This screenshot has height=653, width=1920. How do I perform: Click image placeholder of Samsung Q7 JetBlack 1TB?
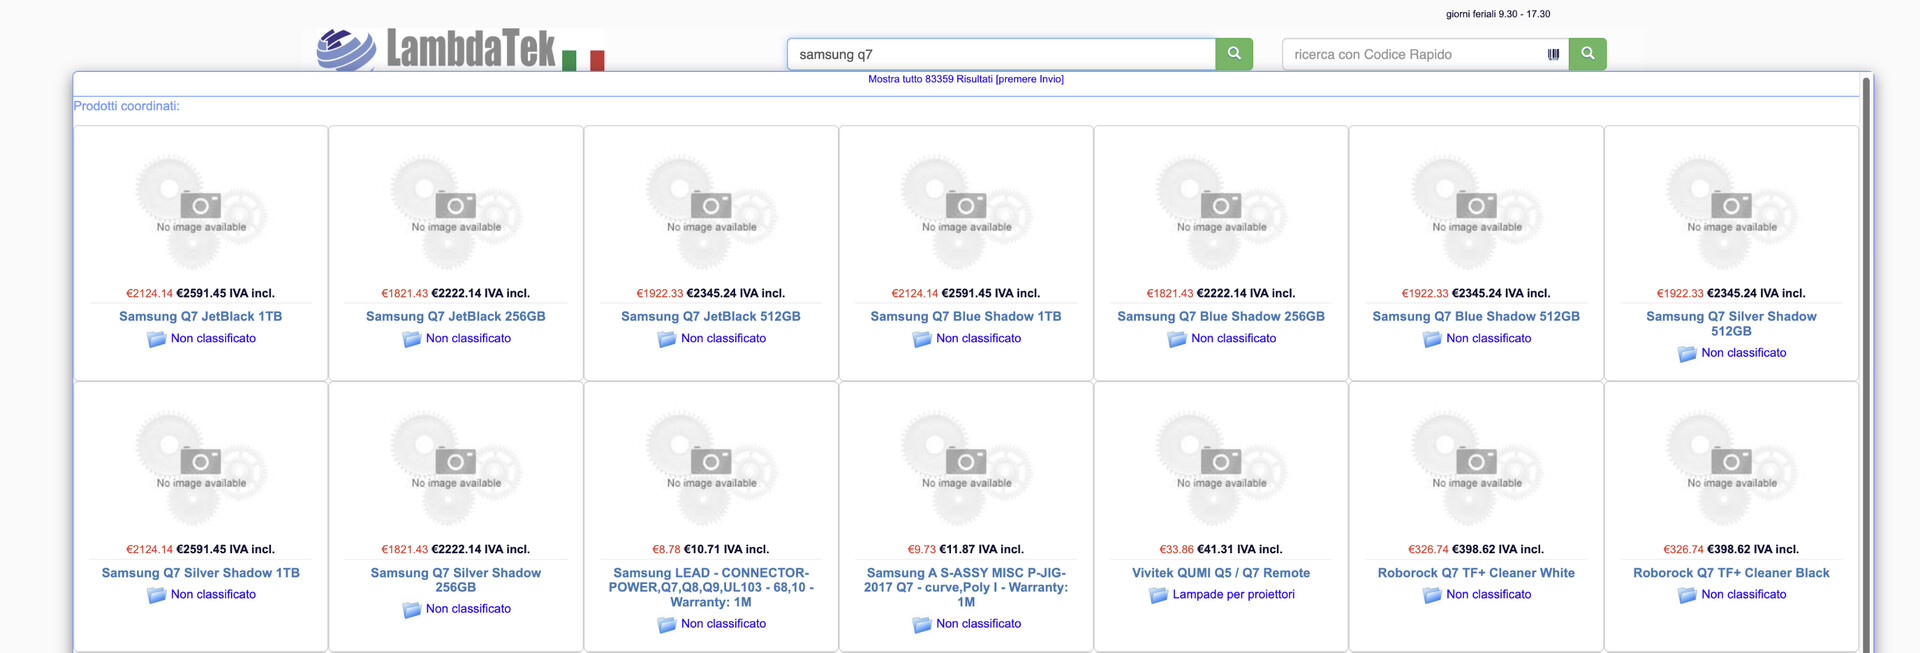click(201, 212)
